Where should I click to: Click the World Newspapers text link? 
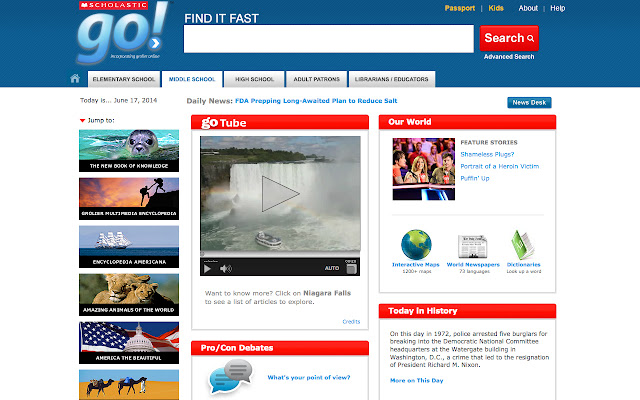(x=473, y=264)
